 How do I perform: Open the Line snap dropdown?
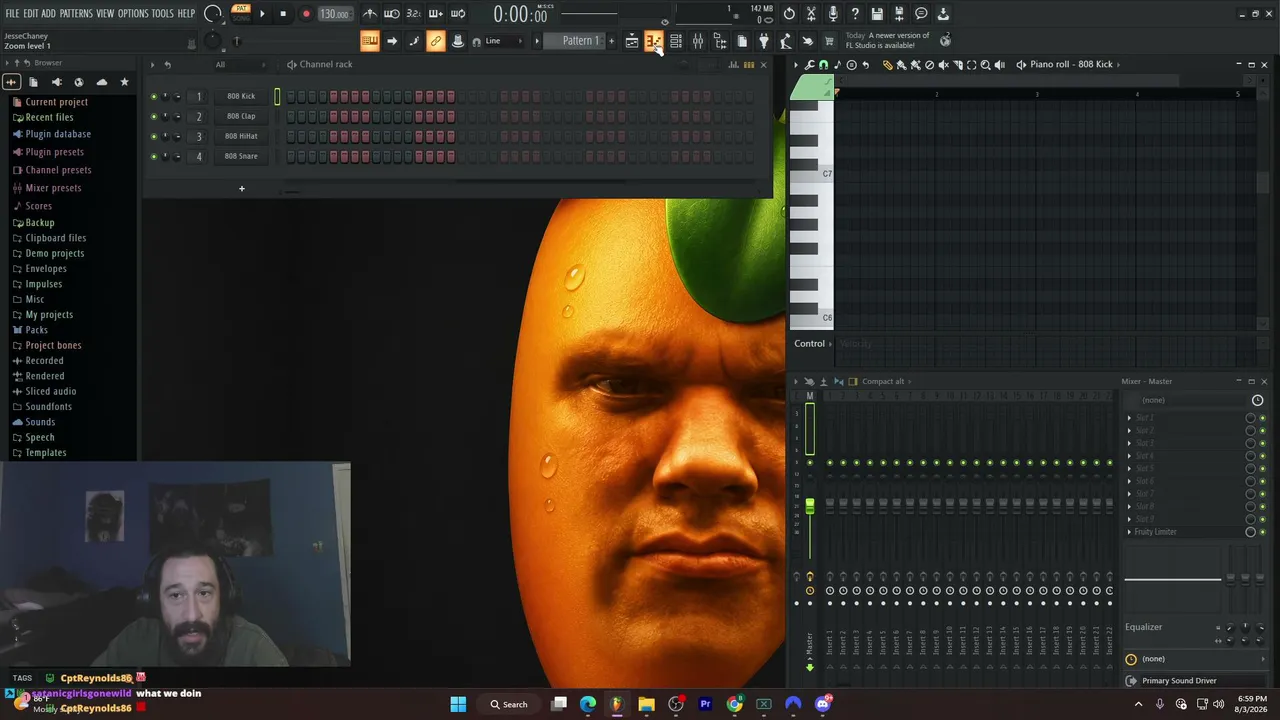tap(502, 41)
